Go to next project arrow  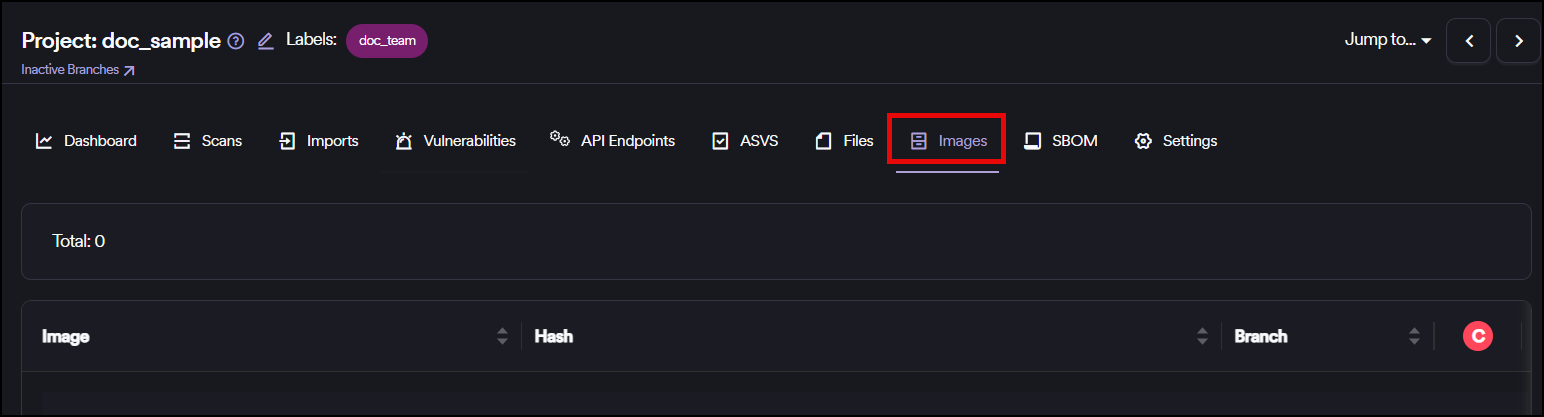[x=1518, y=41]
